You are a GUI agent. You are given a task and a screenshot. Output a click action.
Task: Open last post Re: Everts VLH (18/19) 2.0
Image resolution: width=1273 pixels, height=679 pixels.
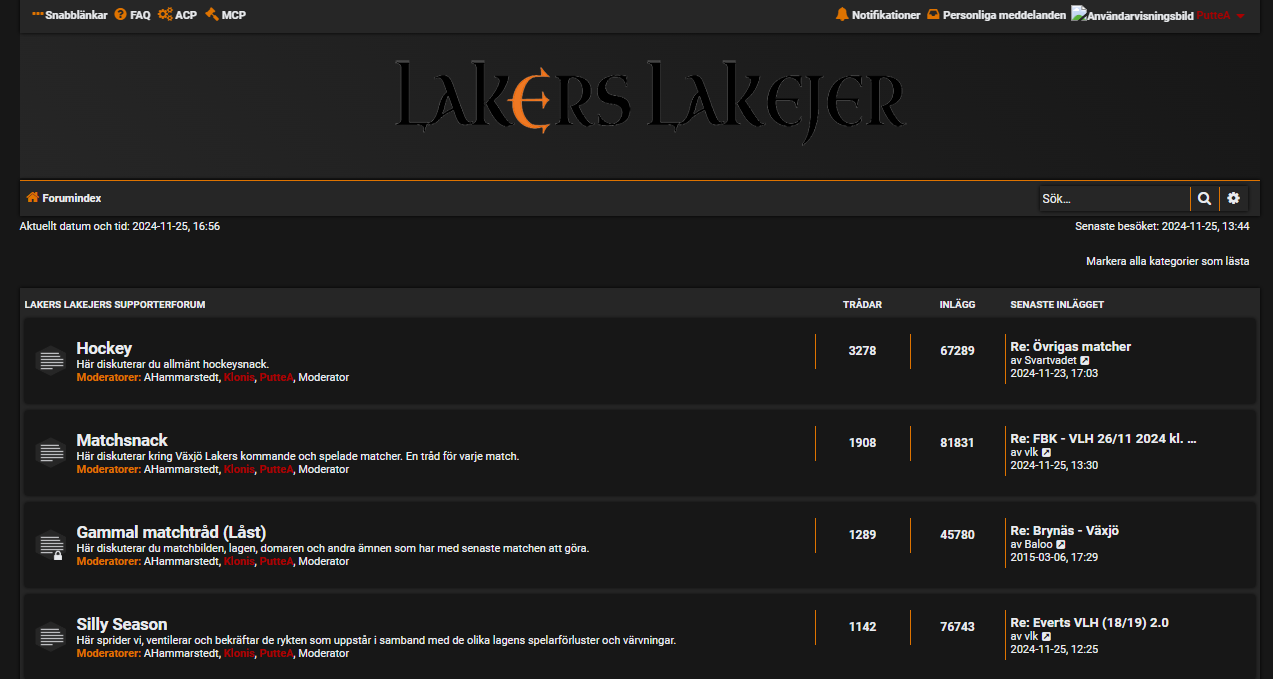(x=1089, y=623)
